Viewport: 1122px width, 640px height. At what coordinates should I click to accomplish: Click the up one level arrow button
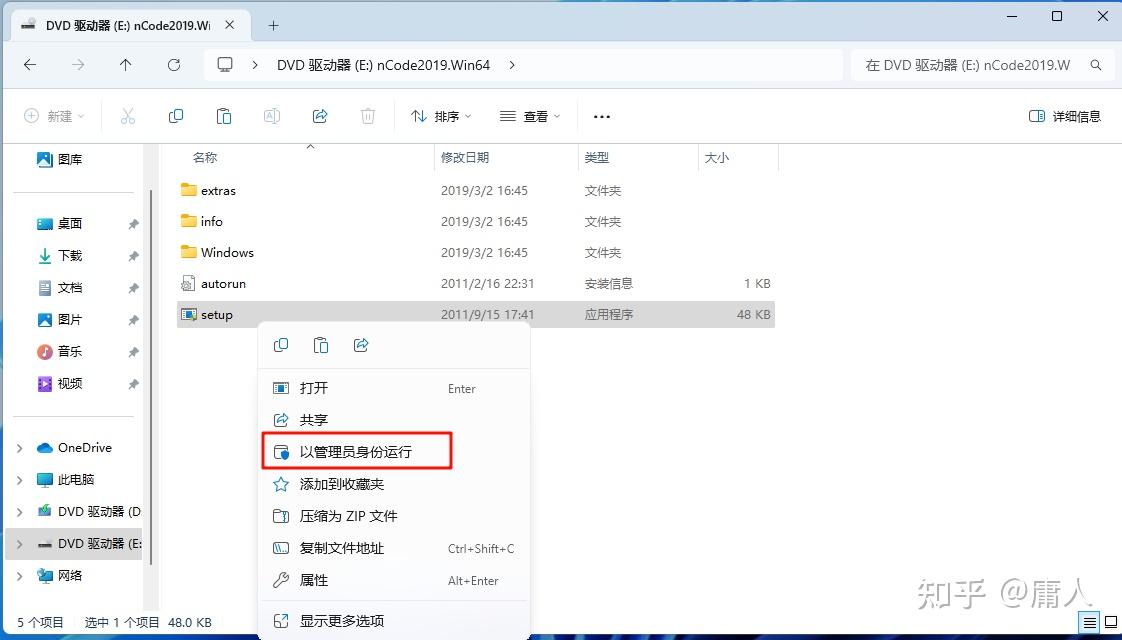pos(125,64)
